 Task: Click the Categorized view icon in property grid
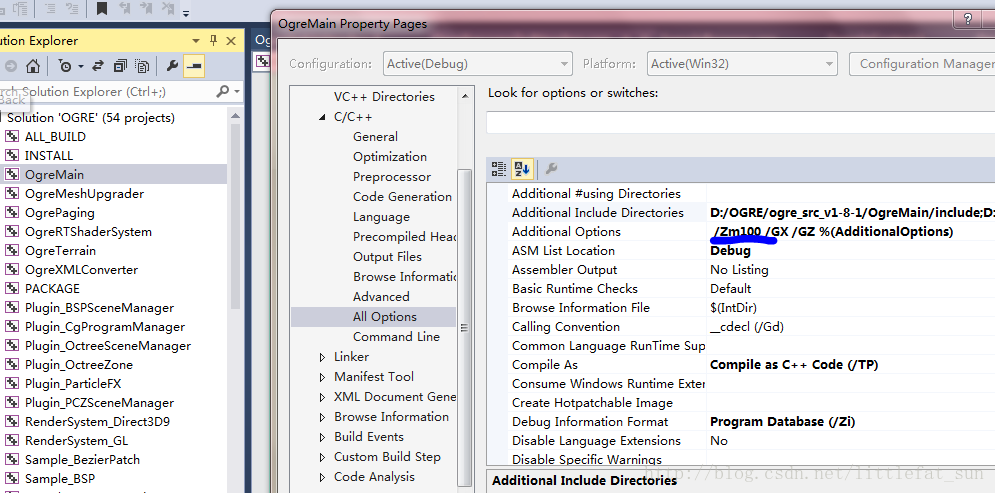point(499,169)
